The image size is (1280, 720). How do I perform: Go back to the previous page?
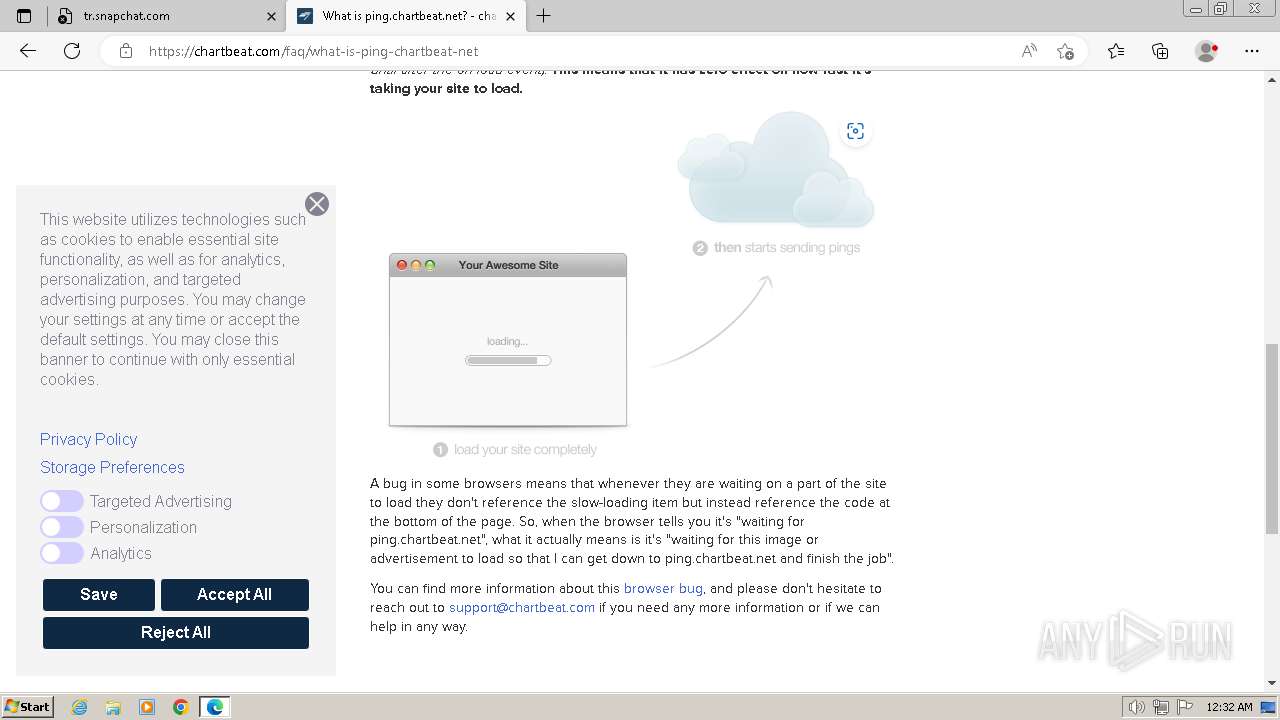click(x=28, y=51)
